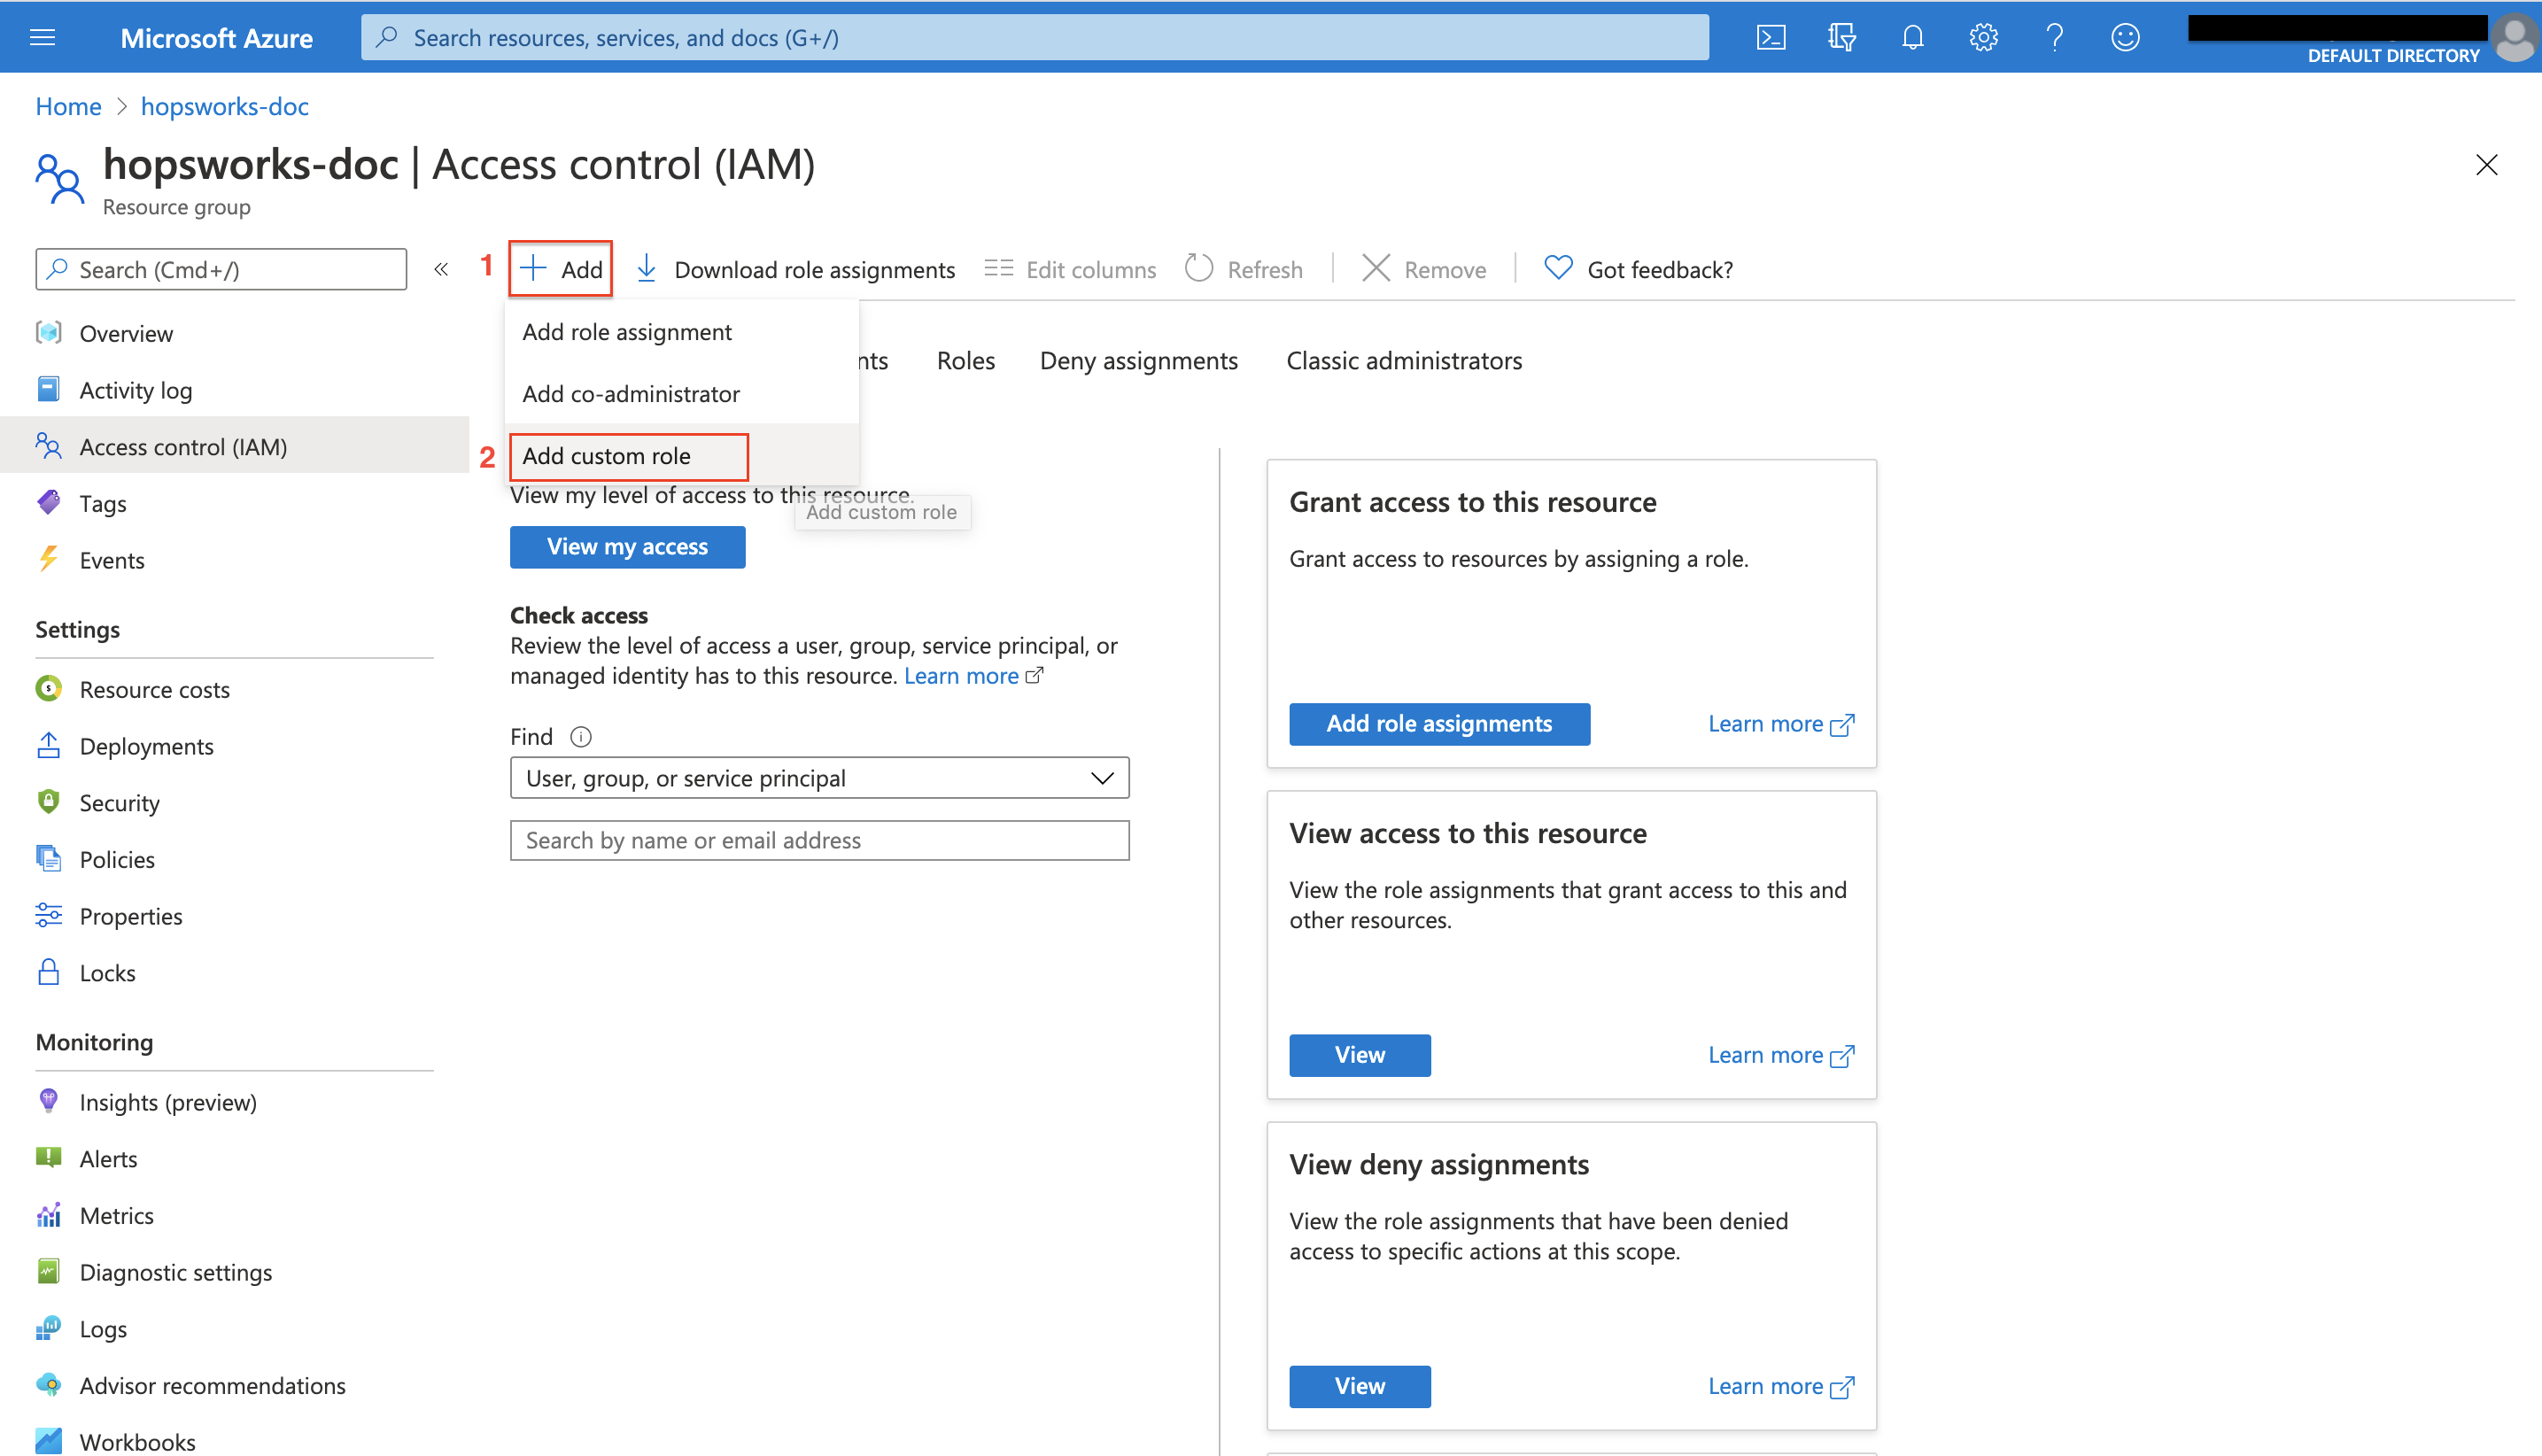
Task: Click the Activity log icon
Action: coord(49,388)
